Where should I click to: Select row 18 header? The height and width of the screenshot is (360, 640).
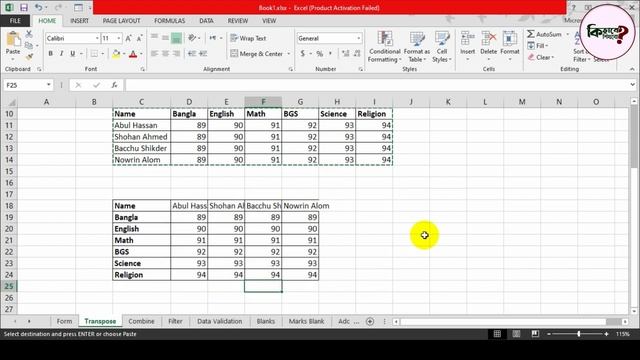9,206
